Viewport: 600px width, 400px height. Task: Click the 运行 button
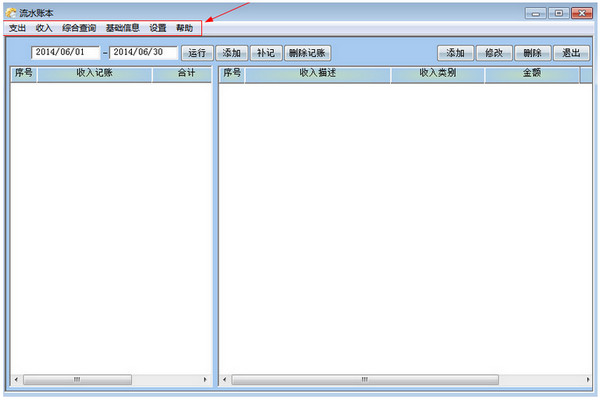197,53
